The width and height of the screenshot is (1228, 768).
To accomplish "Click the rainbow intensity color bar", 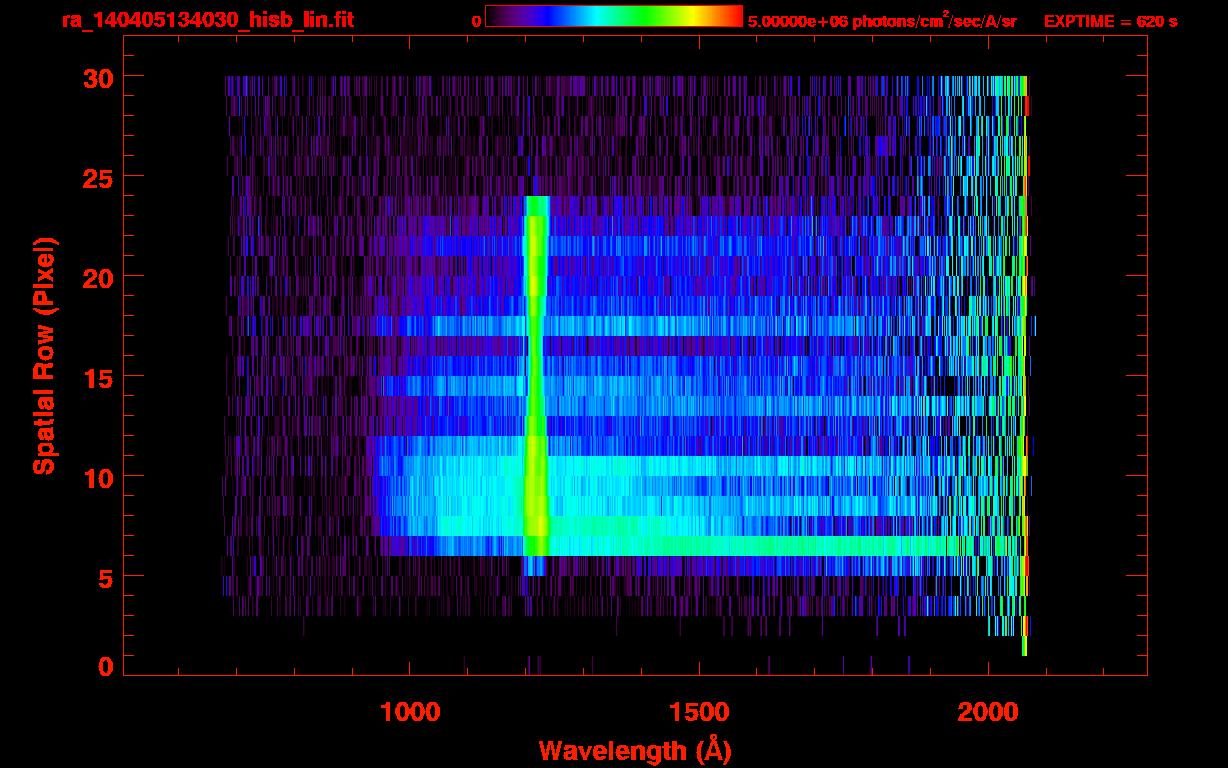I will 613,17.
